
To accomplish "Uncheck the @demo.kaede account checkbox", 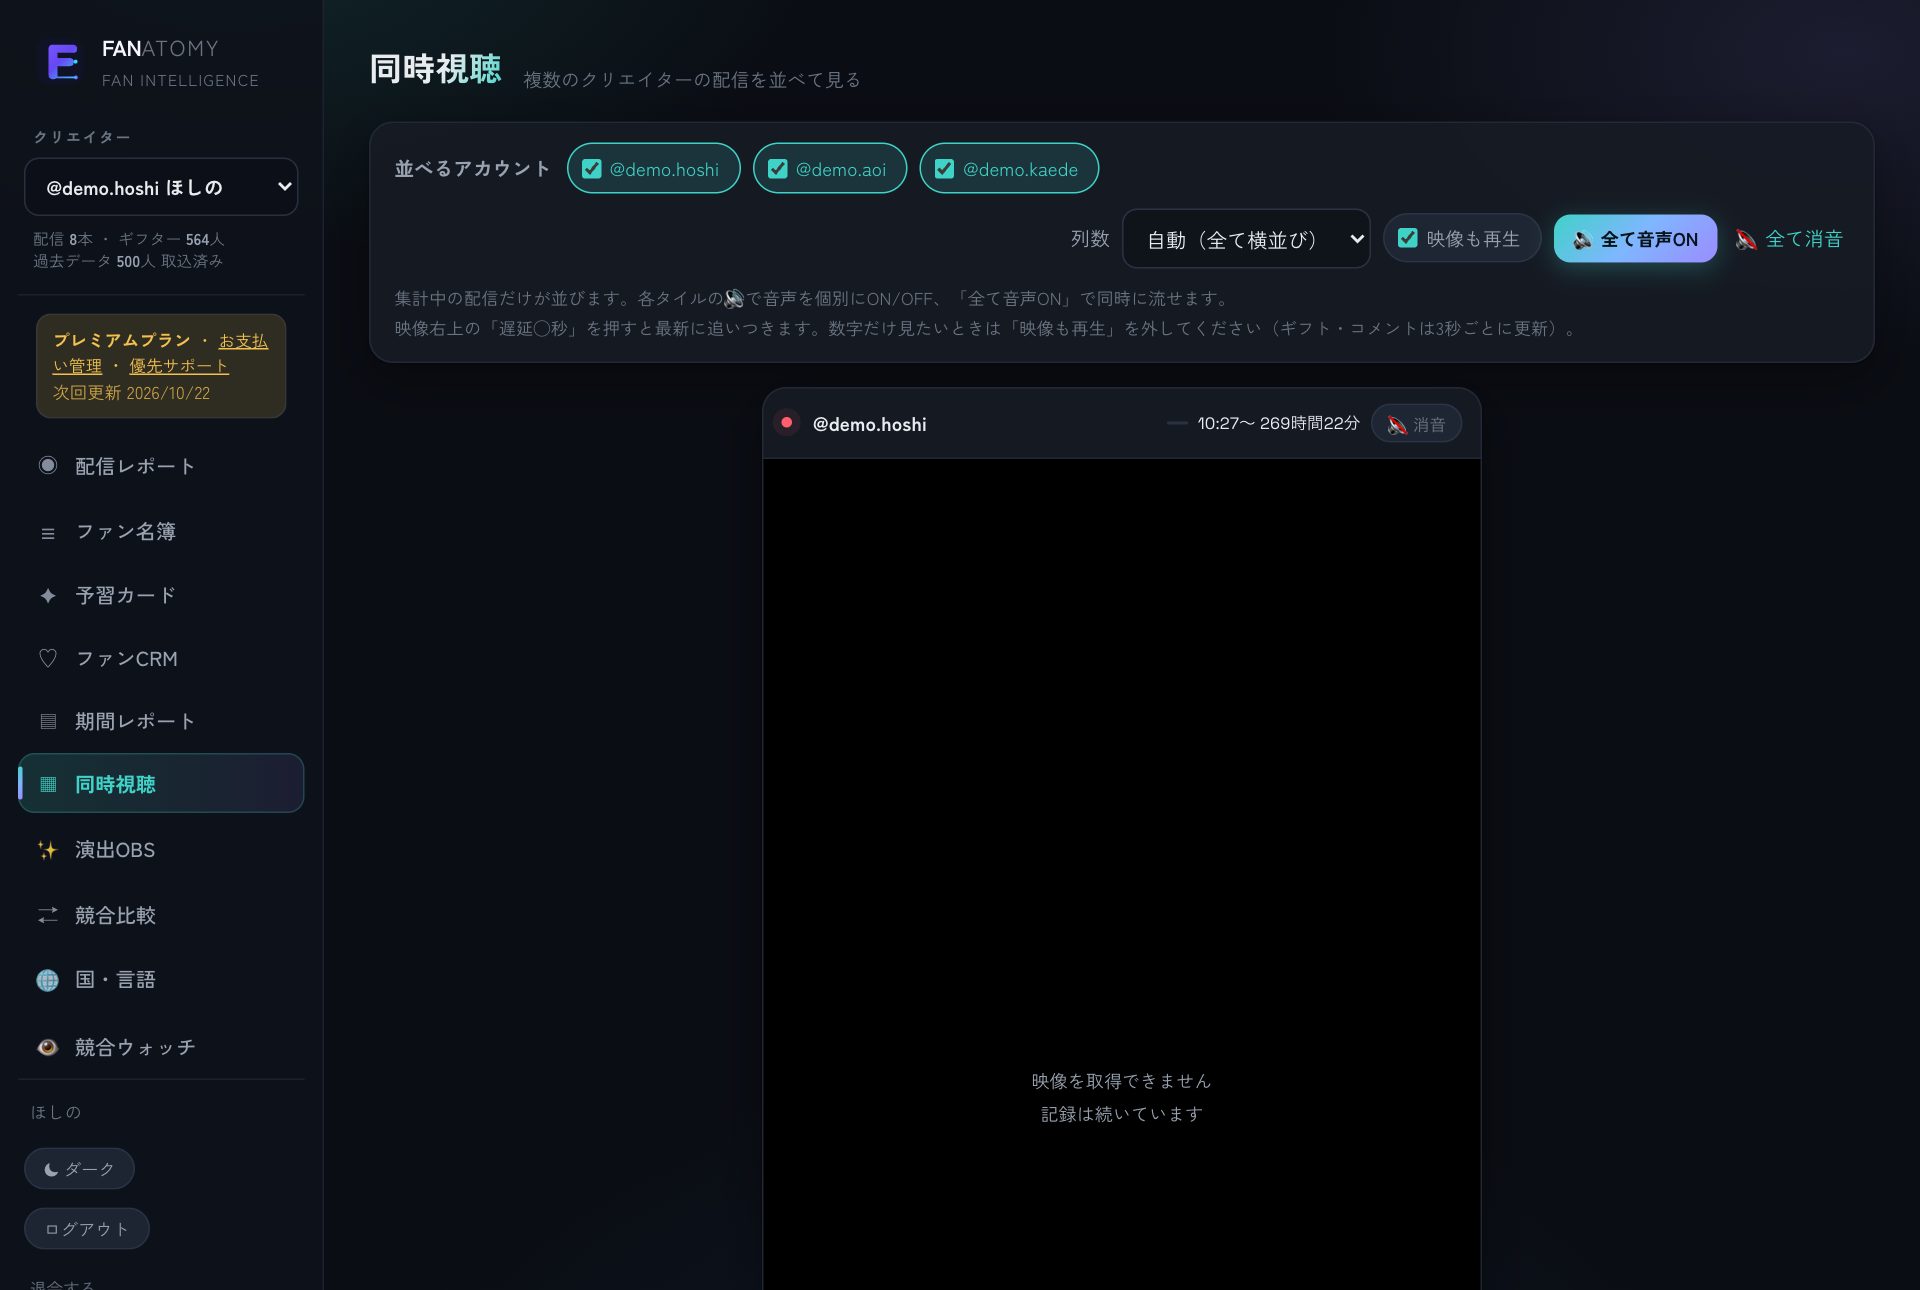I will (x=944, y=169).
